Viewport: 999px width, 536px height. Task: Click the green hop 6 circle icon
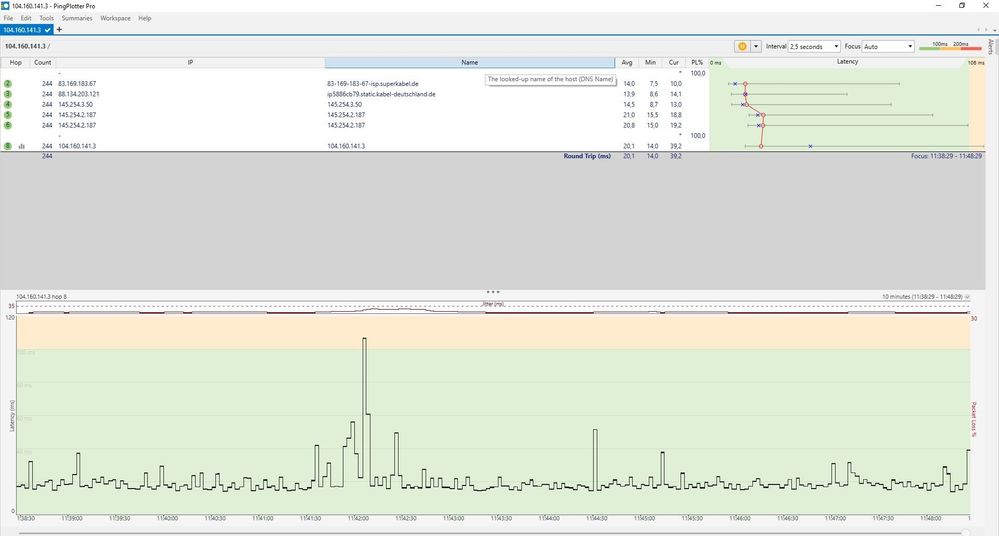pyautogui.click(x=8, y=125)
